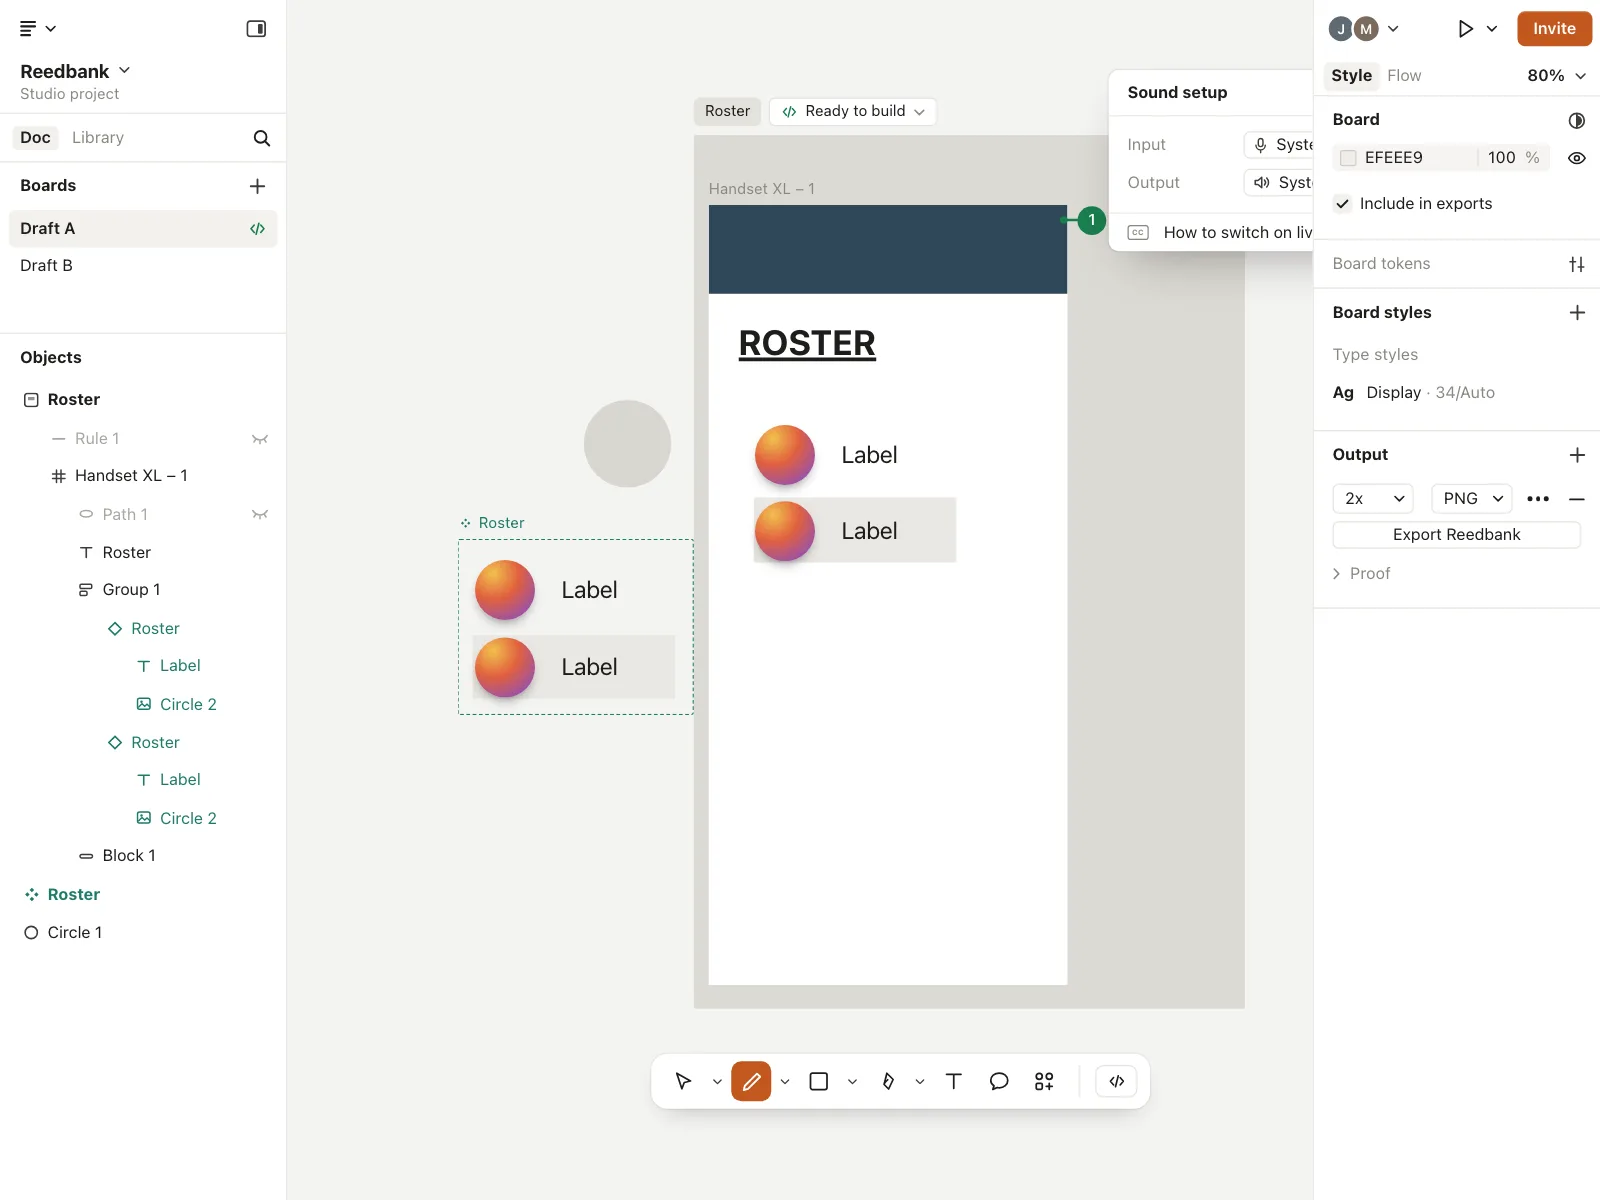Select the Pen tool
Image resolution: width=1600 pixels, height=1200 pixels.
tap(888, 1081)
